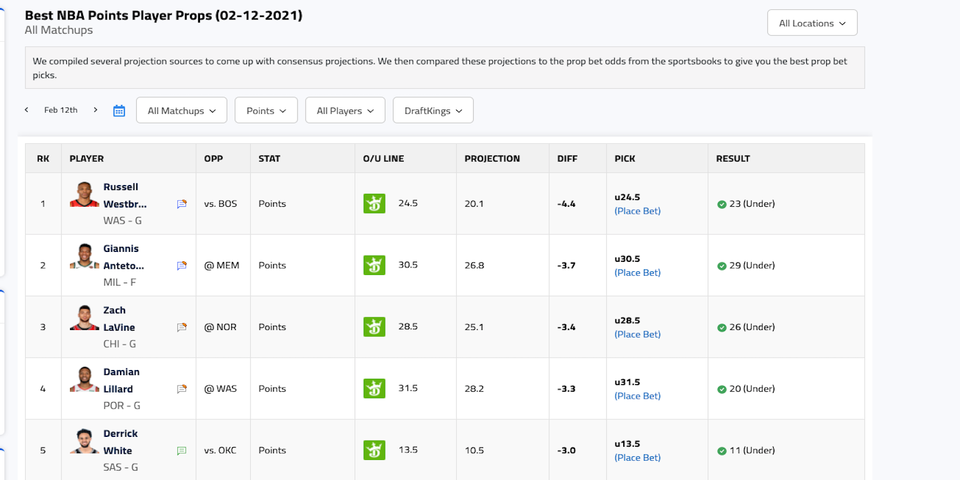Open the DraftKings sportsbook dropdown
Viewport: 960px width, 480px height.
(x=433, y=110)
